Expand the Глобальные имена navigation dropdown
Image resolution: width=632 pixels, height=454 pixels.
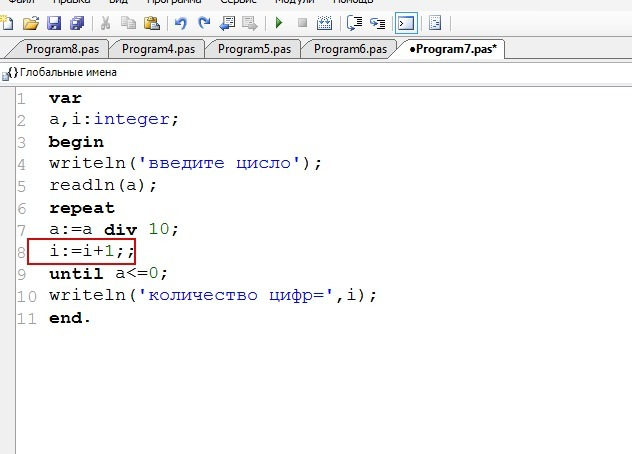62,73
